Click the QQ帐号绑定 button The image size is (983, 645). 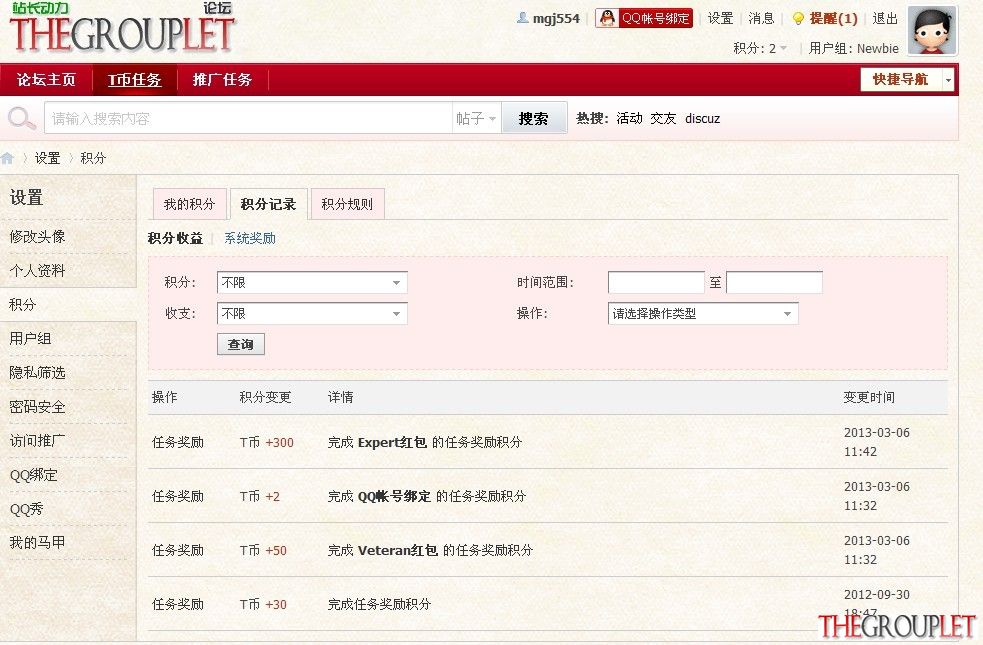click(x=644, y=18)
